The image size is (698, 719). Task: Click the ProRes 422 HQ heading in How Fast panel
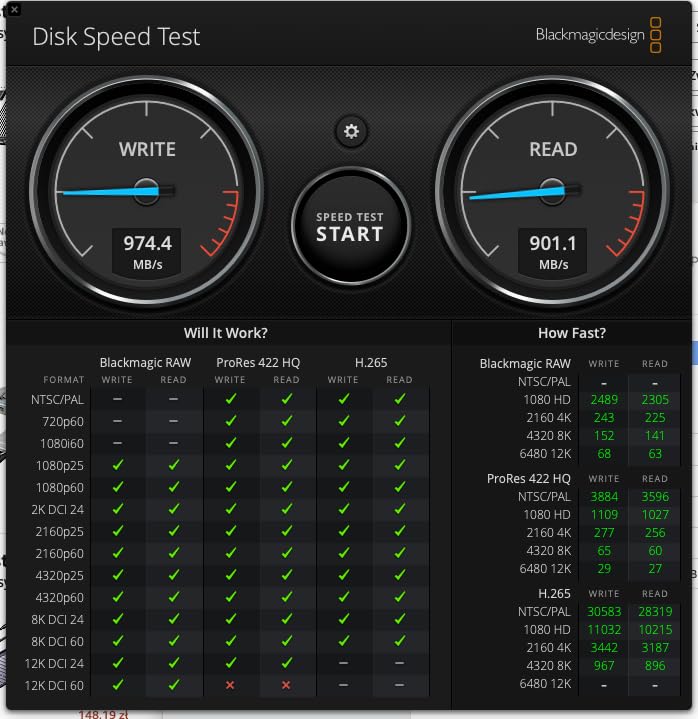528,479
